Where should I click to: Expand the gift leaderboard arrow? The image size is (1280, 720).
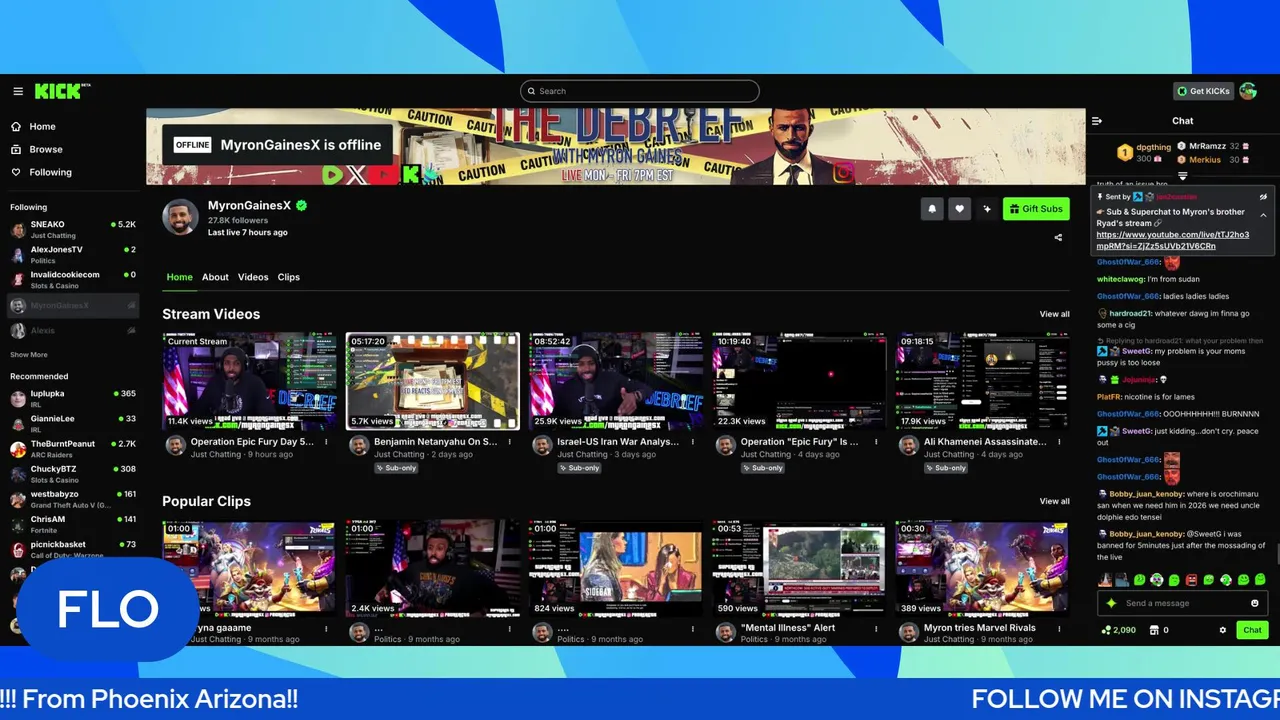click(1183, 176)
